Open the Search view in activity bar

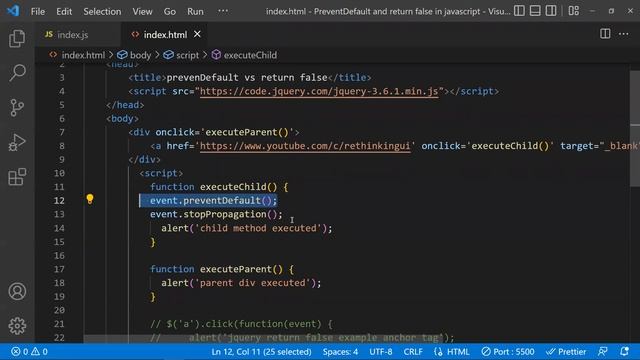pyautogui.click(x=17, y=73)
